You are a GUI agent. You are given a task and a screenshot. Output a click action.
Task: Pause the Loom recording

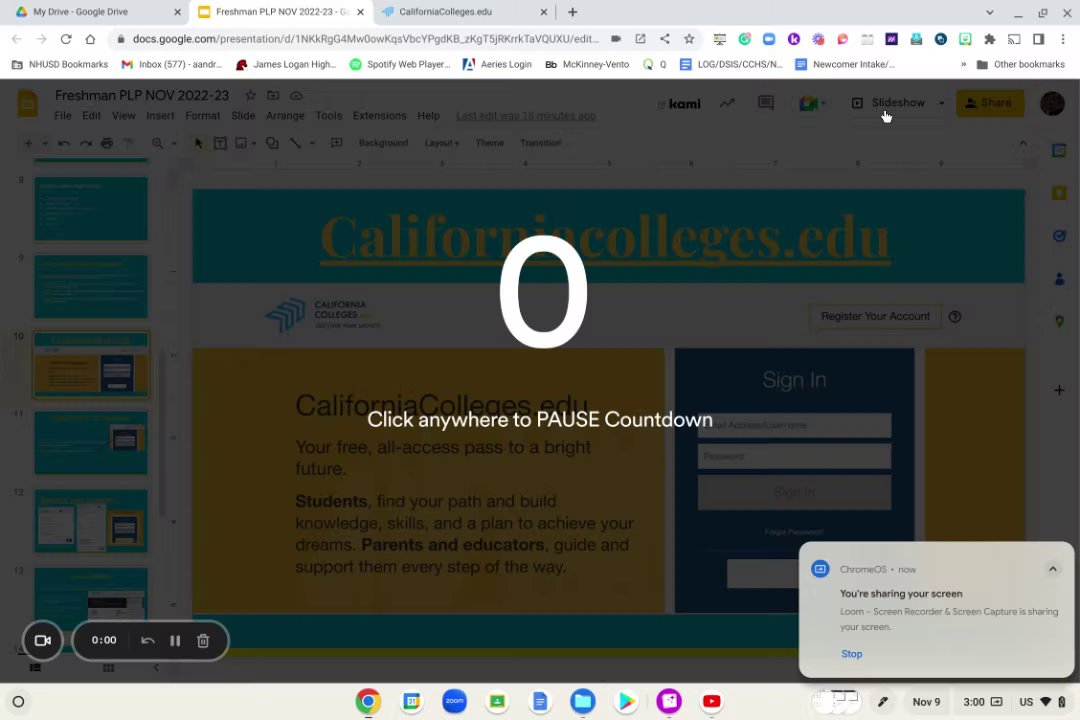175,641
